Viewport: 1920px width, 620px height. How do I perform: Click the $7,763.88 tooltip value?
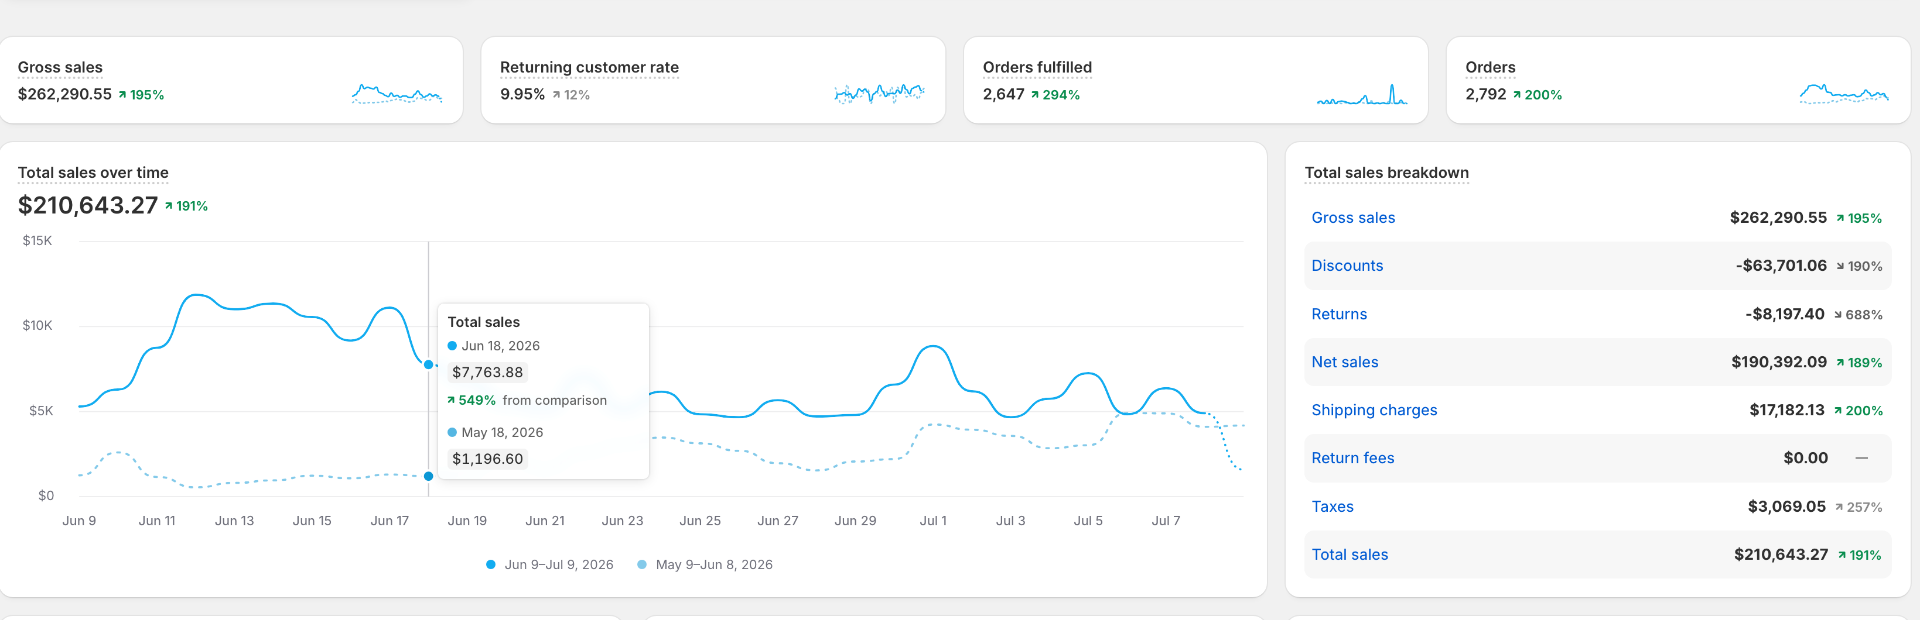tap(488, 372)
